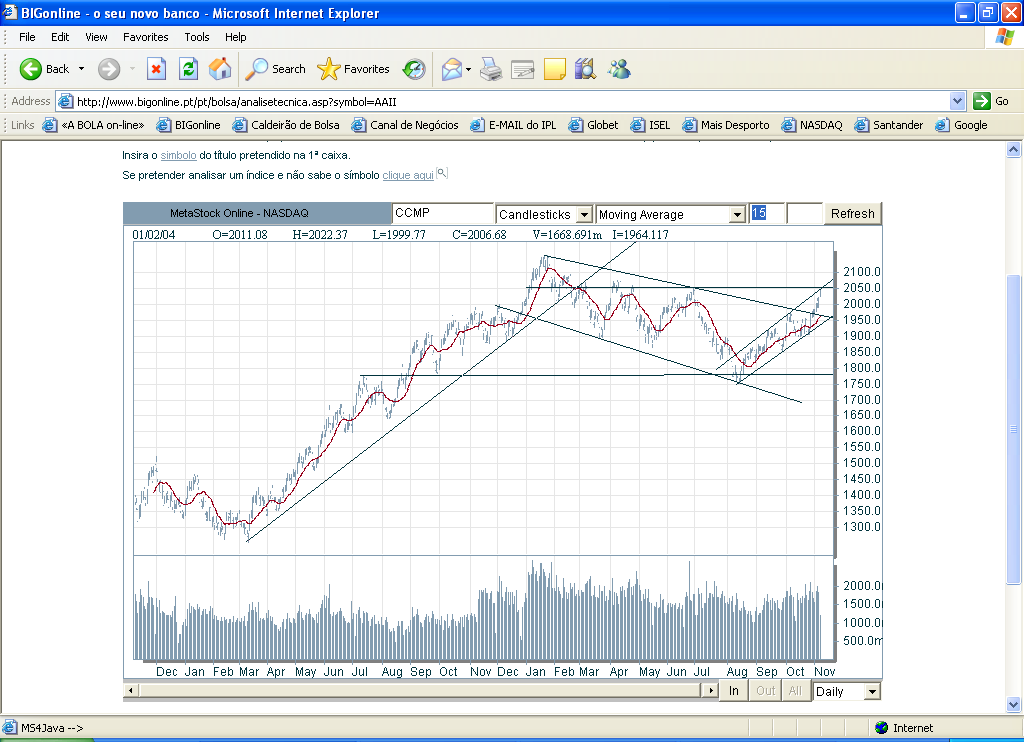Go to the Home page icon
The height and width of the screenshot is (742, 1024).
pyautogui.click(x=220, y=69)
